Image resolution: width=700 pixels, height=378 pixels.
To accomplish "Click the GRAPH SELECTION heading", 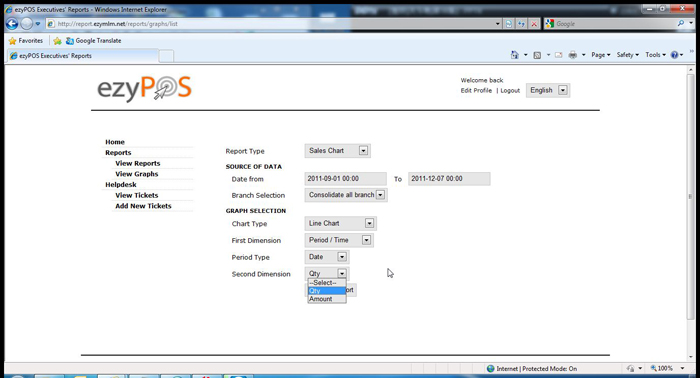I will 256,211.
